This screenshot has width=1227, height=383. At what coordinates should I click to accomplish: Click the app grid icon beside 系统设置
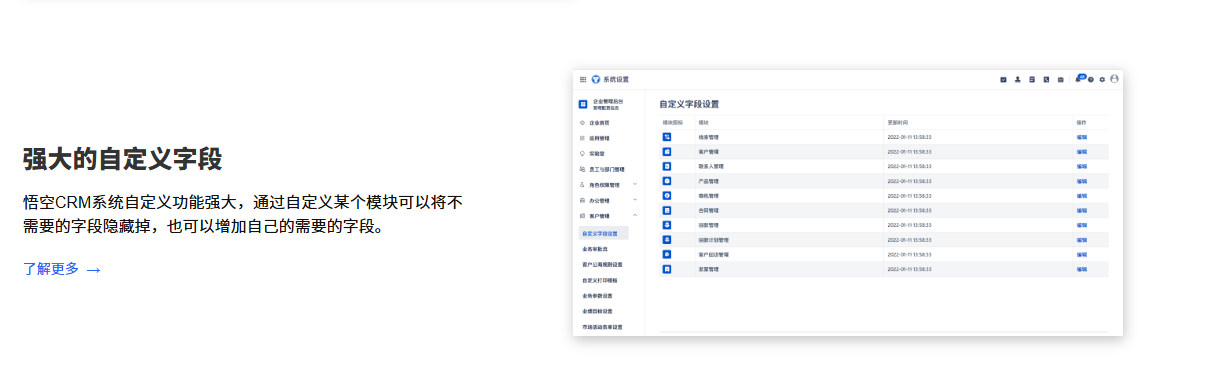[583, 79]
